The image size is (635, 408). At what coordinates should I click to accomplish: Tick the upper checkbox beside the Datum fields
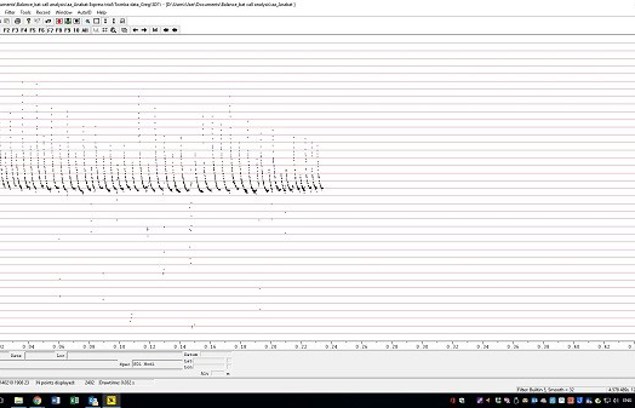230,361
